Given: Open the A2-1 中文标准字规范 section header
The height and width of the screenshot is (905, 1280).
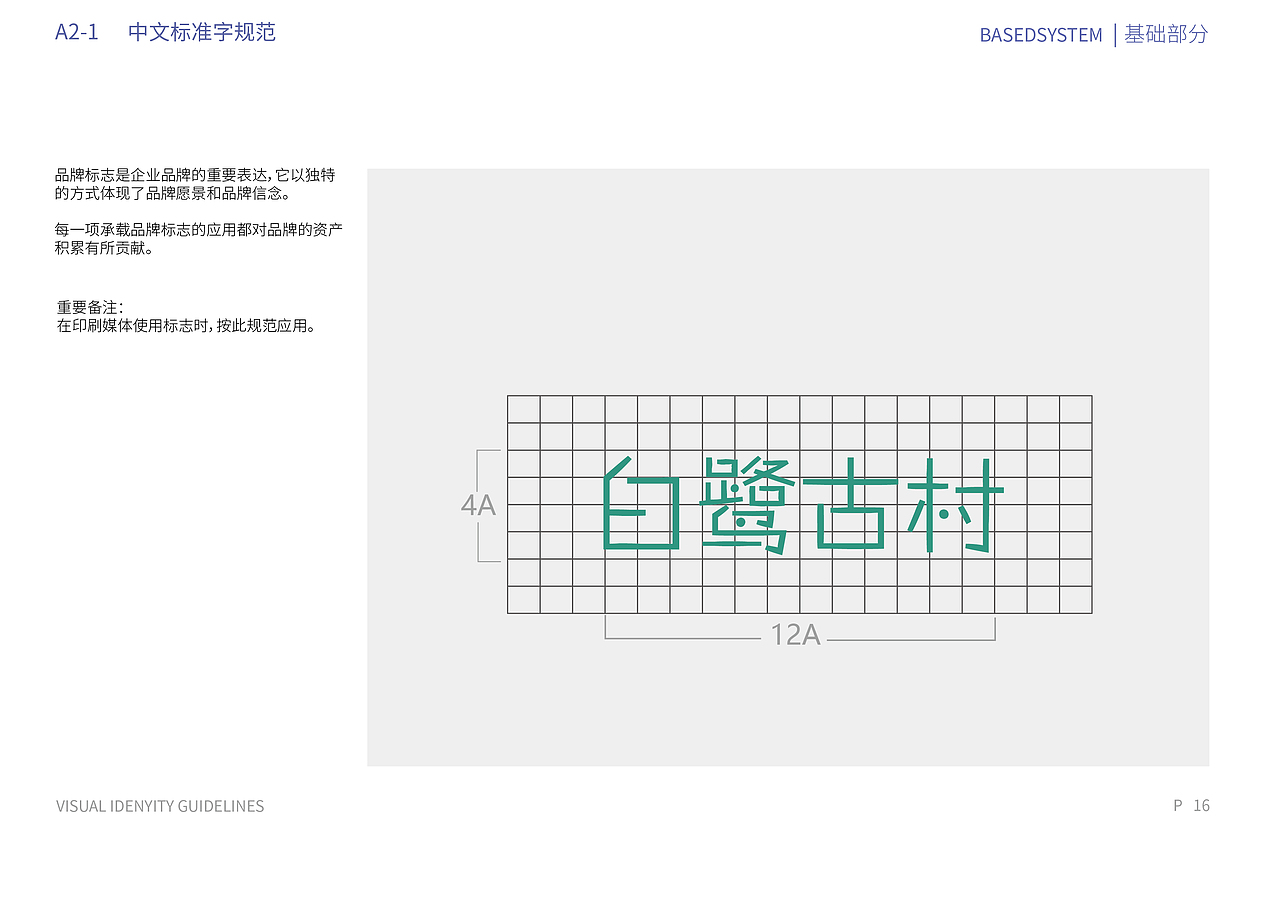Looking at the screenshot, I should (167, 32).
